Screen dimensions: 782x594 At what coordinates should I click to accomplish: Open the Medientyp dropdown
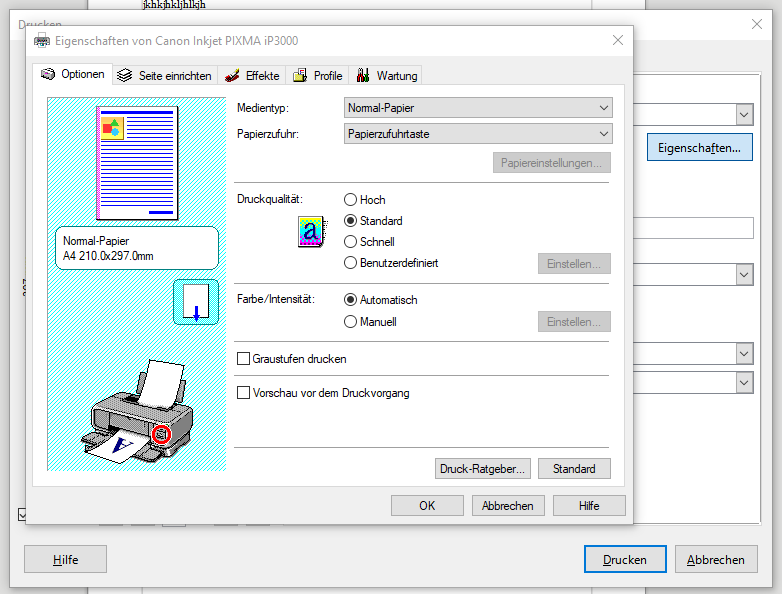[478, 108]
